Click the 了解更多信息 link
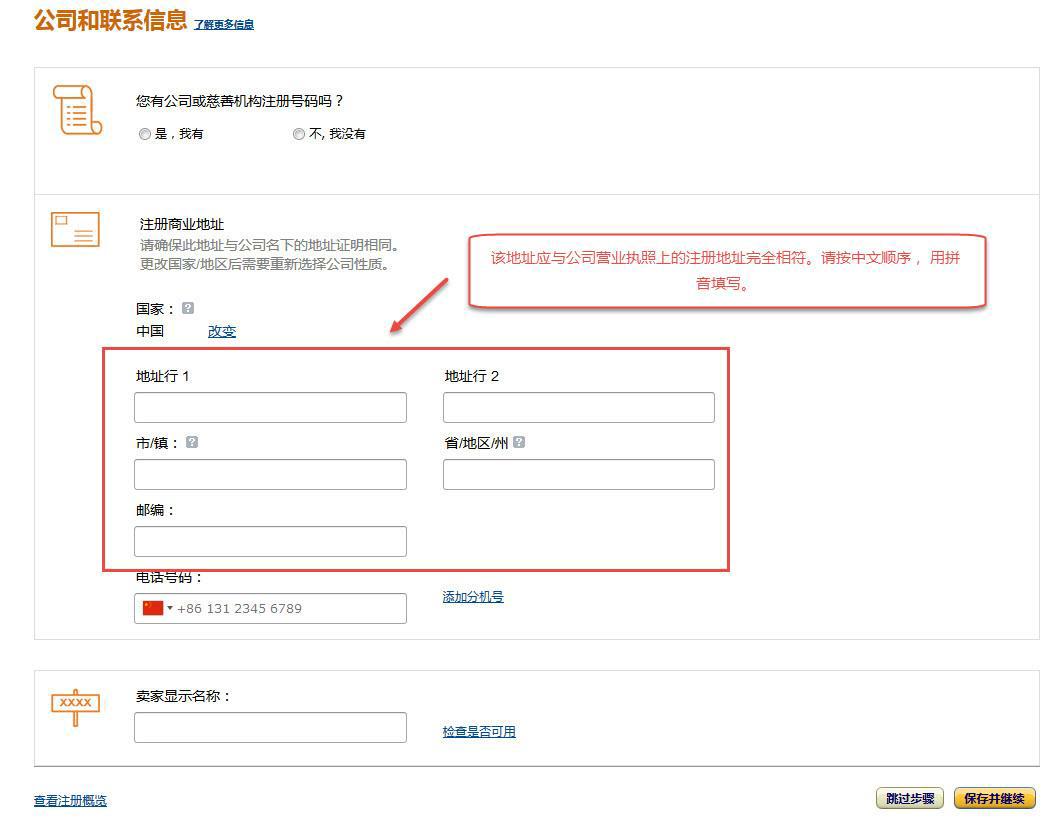The image size is (1046, 824). coord(223,24)
